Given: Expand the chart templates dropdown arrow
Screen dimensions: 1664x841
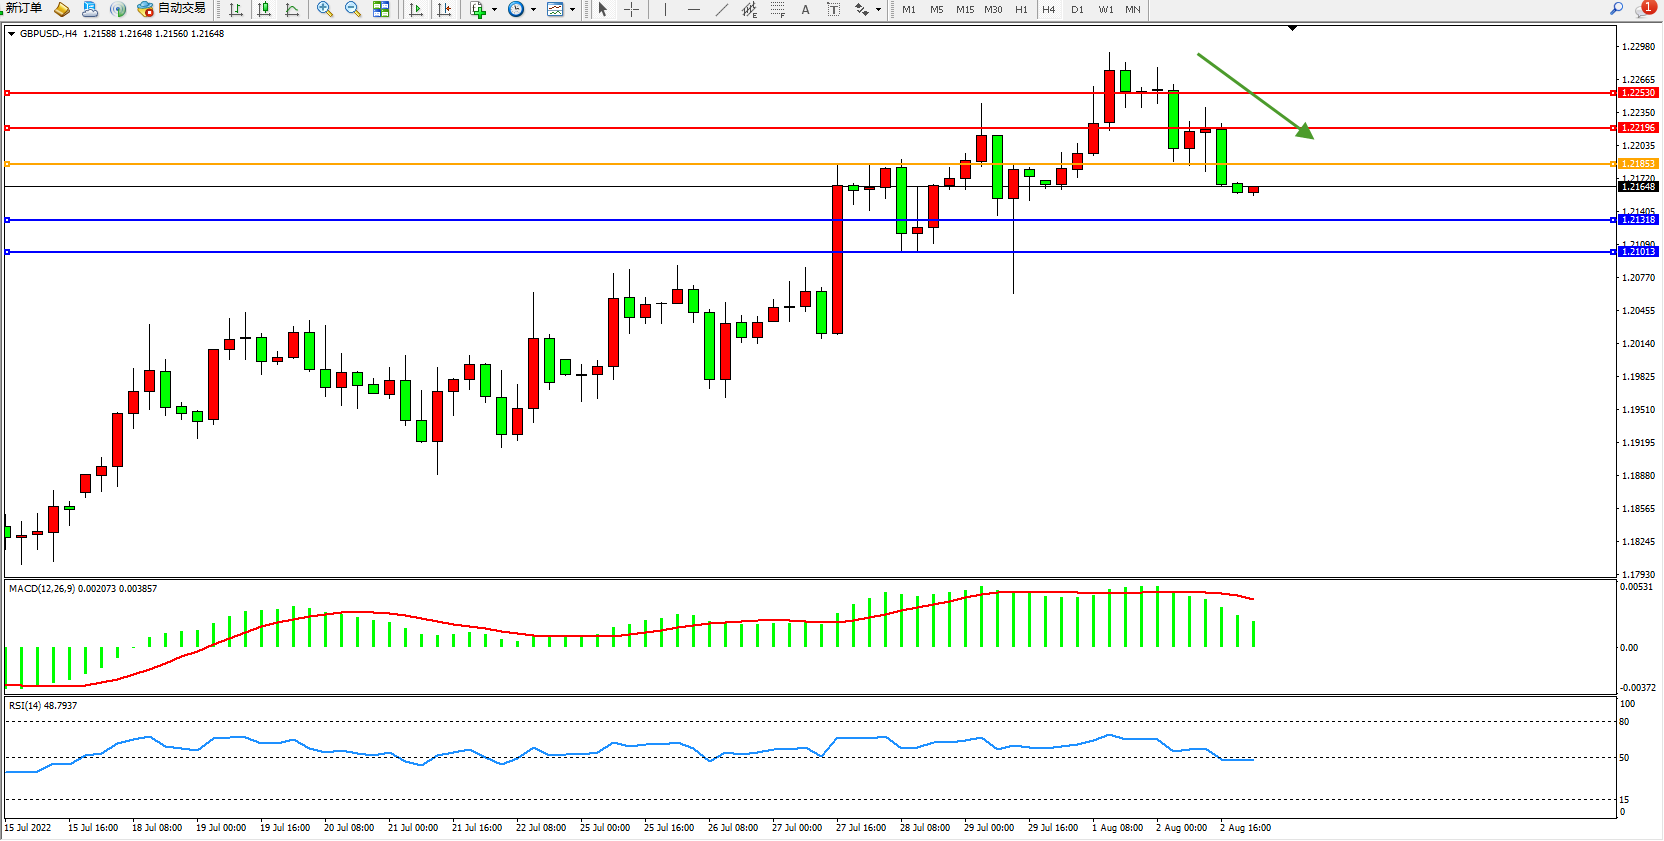Looking at the screenshot, I should (572, 10).
